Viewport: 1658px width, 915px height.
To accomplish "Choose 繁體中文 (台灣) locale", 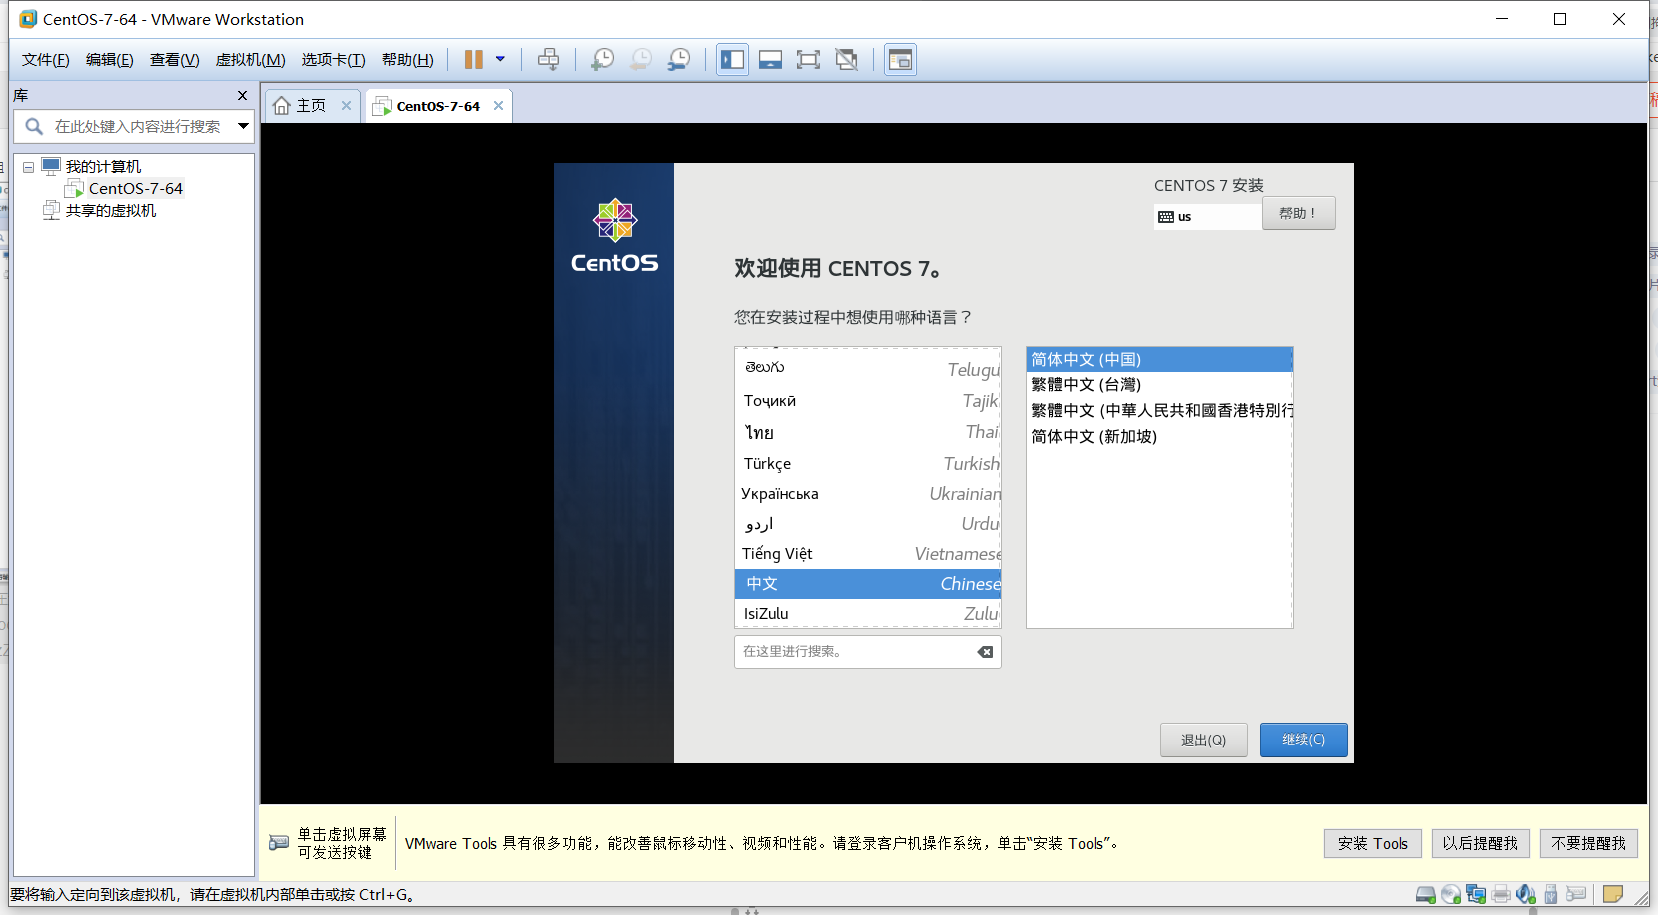I will pos(1160,384).
